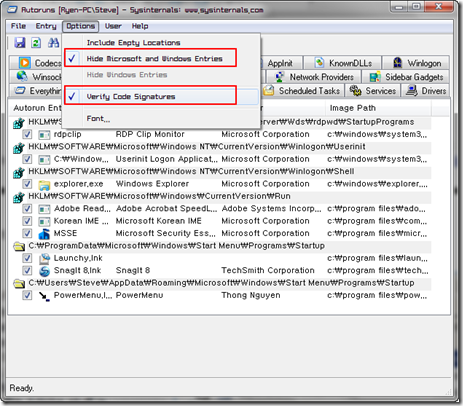Select the Windows Explorer description cell
Viewport: 463px width, 406px height.
[152, 184]
